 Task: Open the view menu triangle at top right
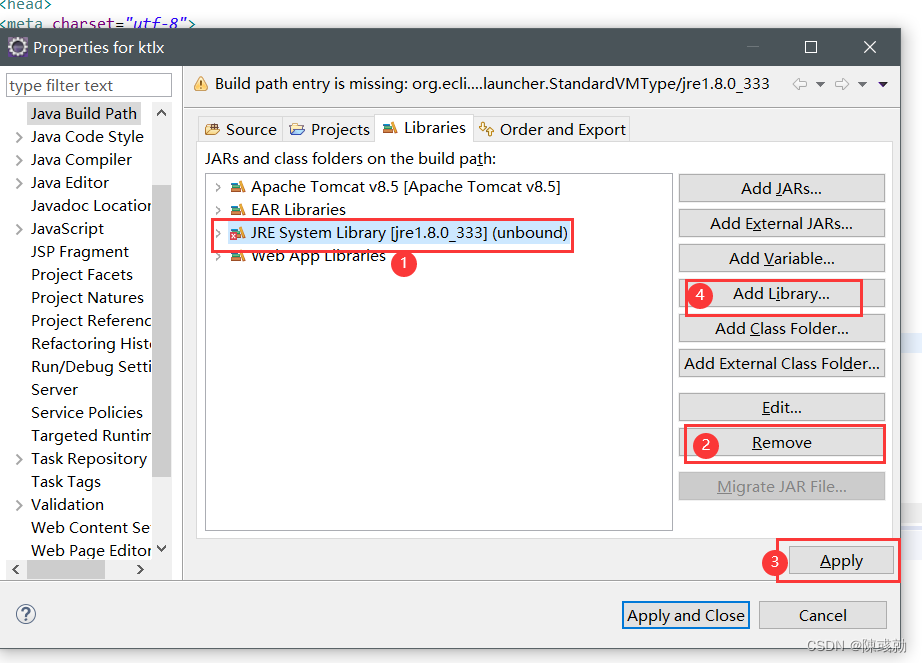(882, 84)
